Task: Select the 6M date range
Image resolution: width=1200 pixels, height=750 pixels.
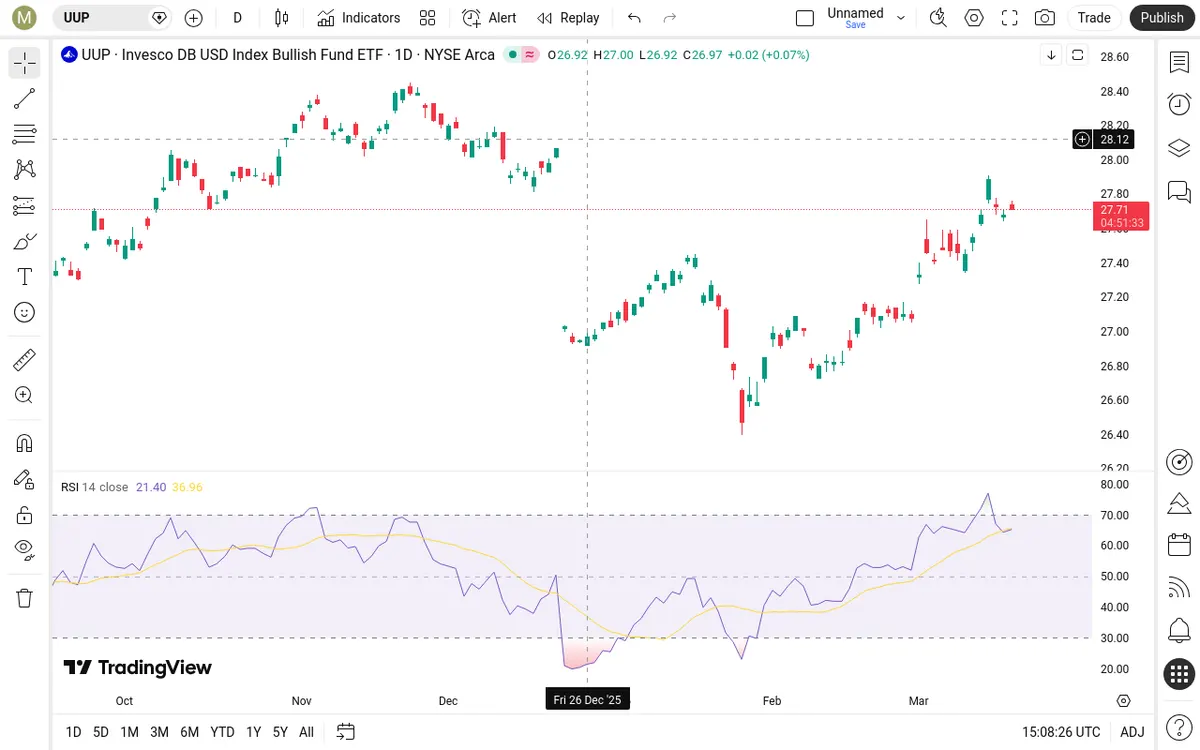Action: coord(189,732)
